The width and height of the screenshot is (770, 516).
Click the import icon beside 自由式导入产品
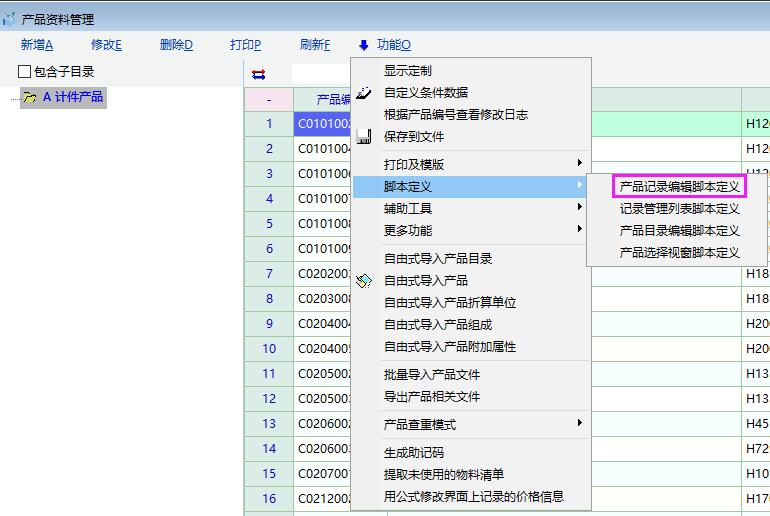364,281
